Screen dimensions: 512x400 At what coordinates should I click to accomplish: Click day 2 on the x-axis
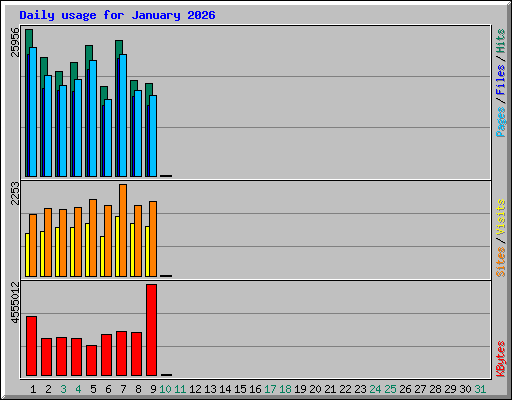[48, 389]
